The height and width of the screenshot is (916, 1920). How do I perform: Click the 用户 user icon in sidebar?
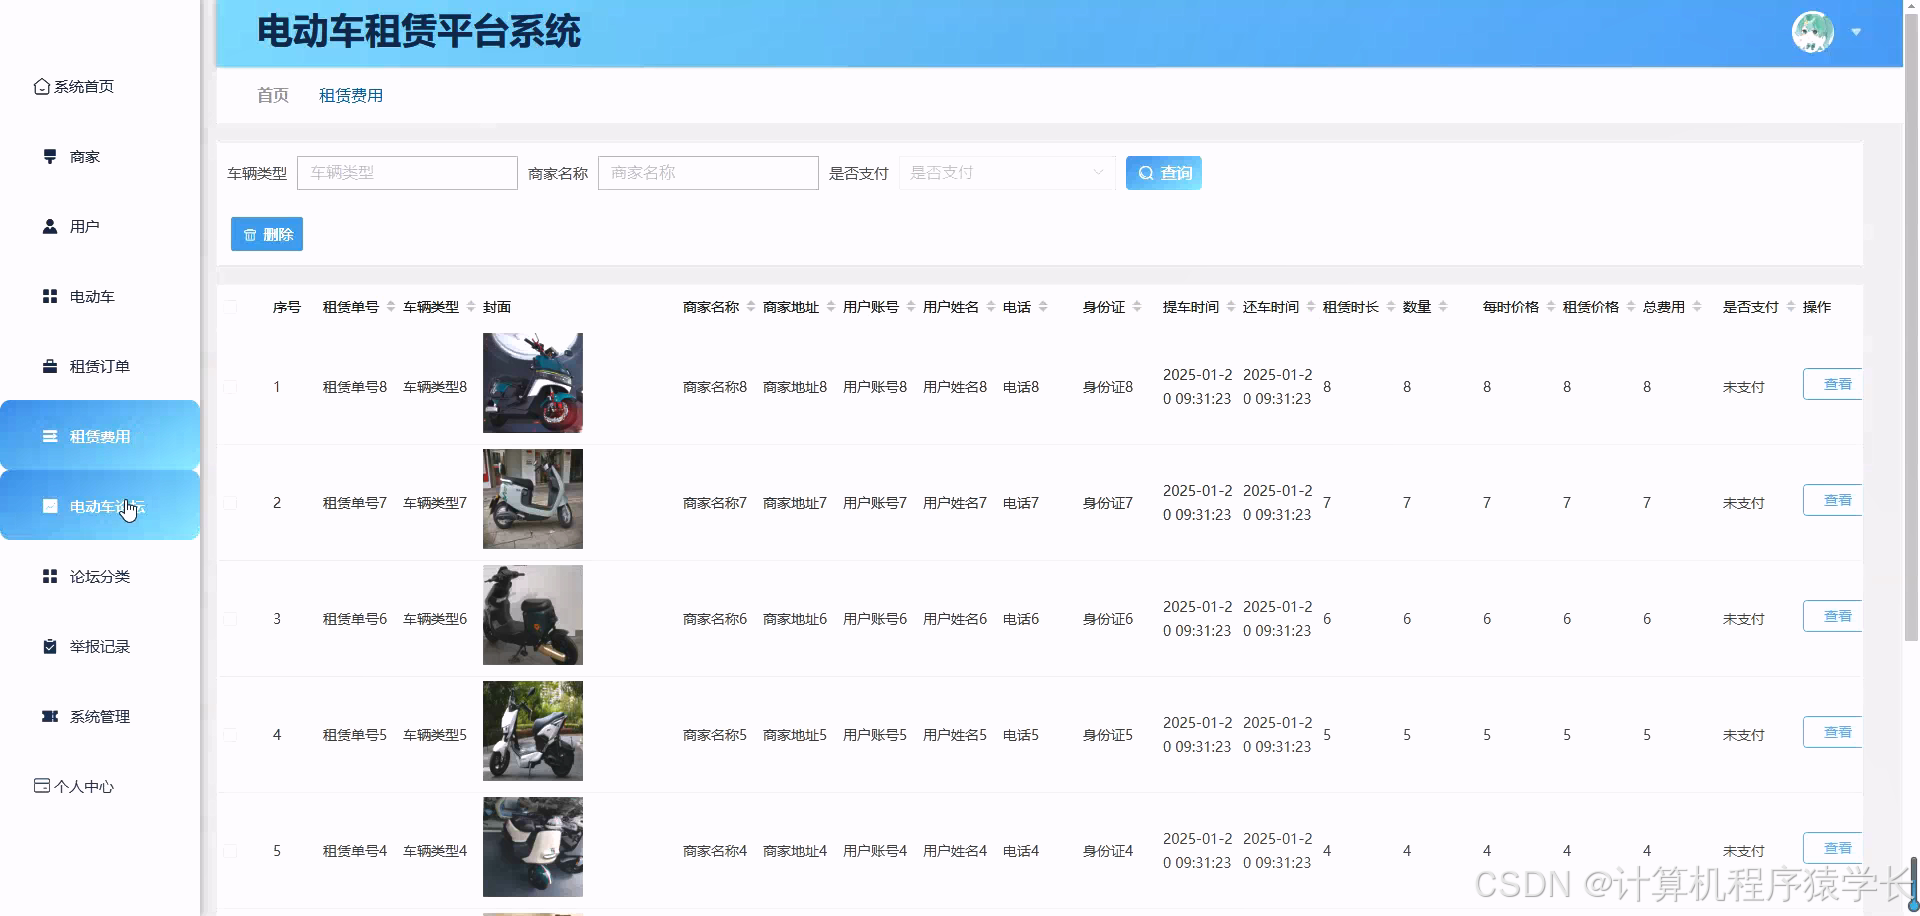pyautogui.click(x=49, y=226)
